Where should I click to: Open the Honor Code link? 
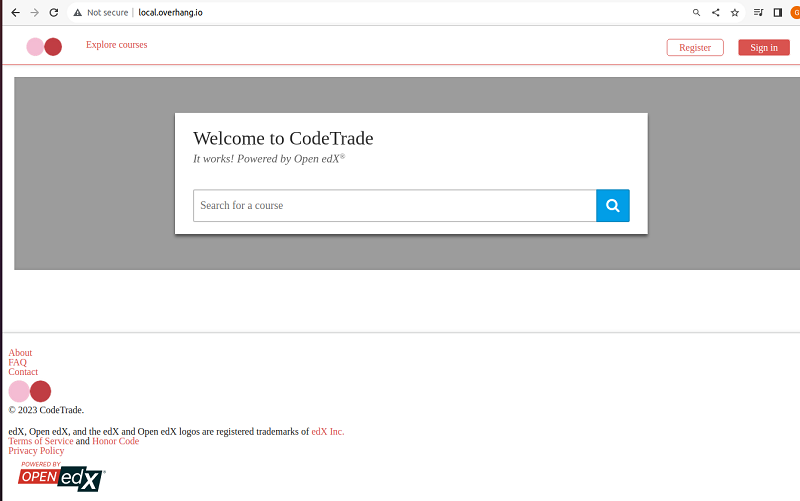(x=115, y=441)
